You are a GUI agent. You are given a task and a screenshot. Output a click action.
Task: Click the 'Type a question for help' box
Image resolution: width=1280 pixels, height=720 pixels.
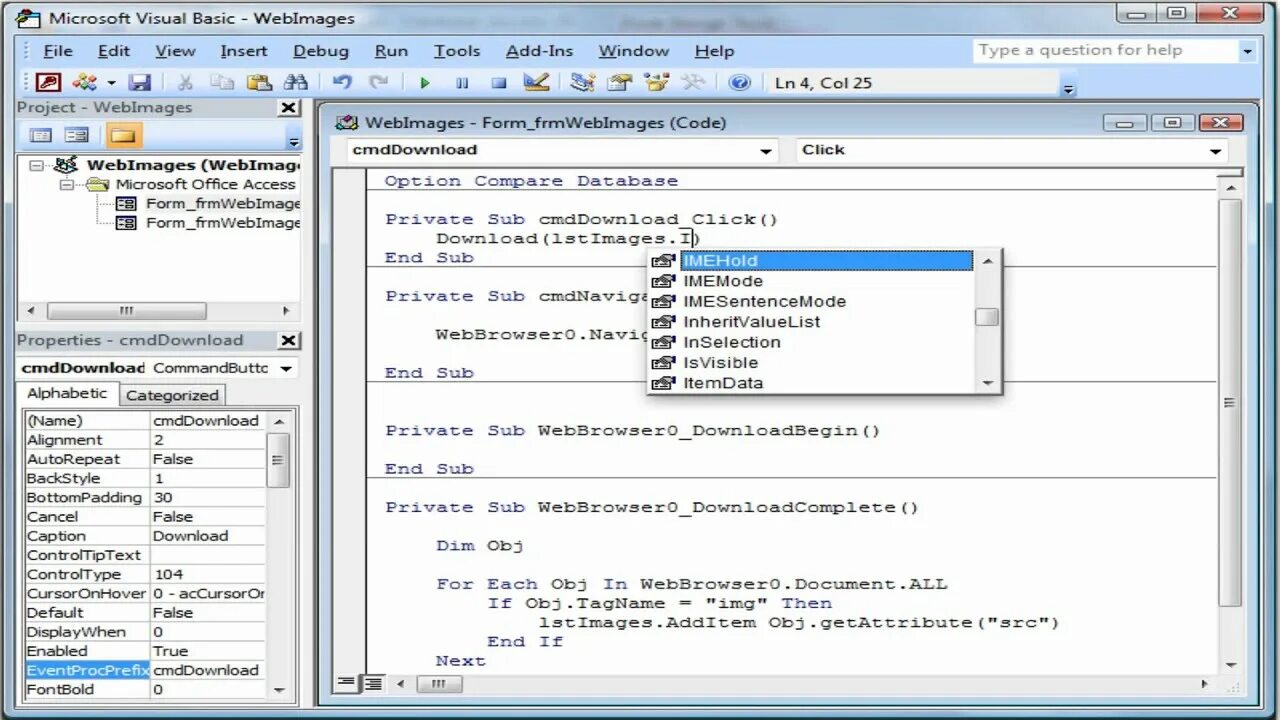pos(1105,51)
